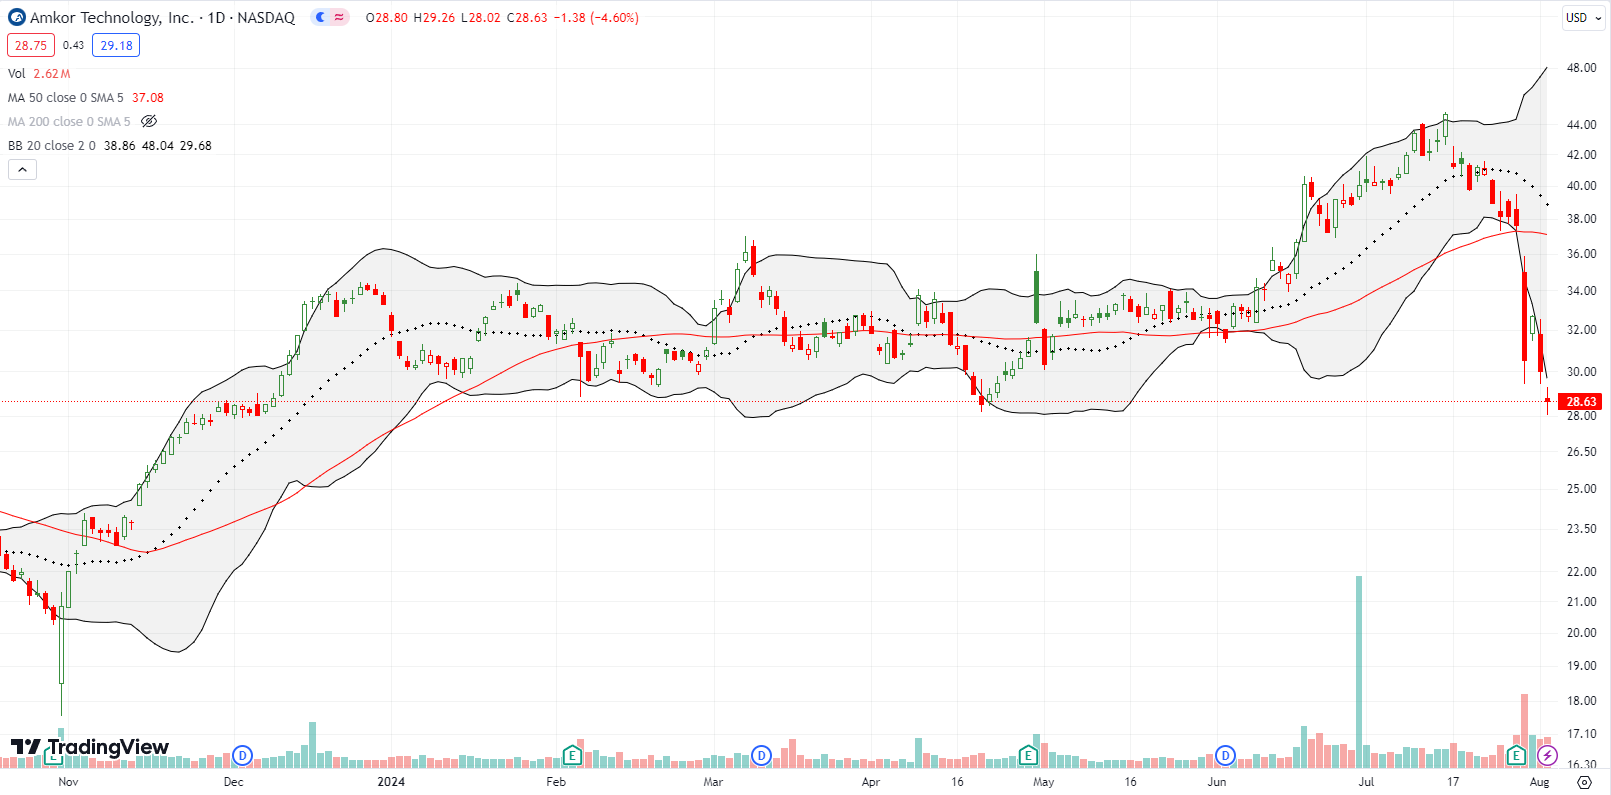The image size is (1611, 795).
Task: Click the 22.00 price axis label
Action: coord(1581,572)
